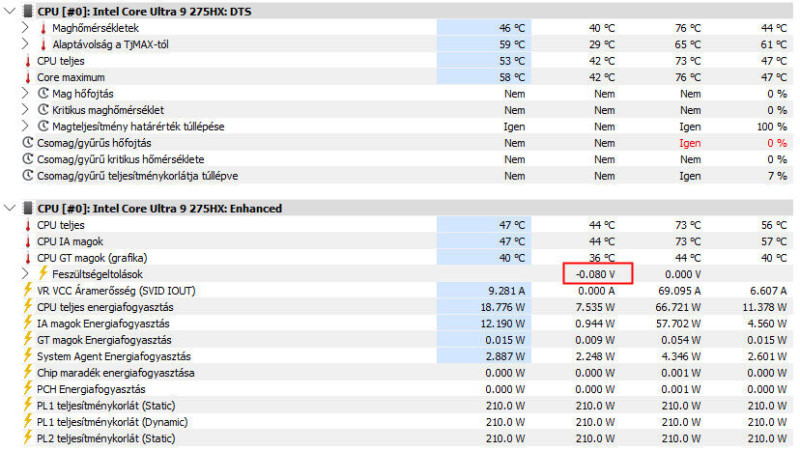Click the CPU chip icon of Enhanced header
This screenshot has width=800, height=451.
click(x=28, y=208)
